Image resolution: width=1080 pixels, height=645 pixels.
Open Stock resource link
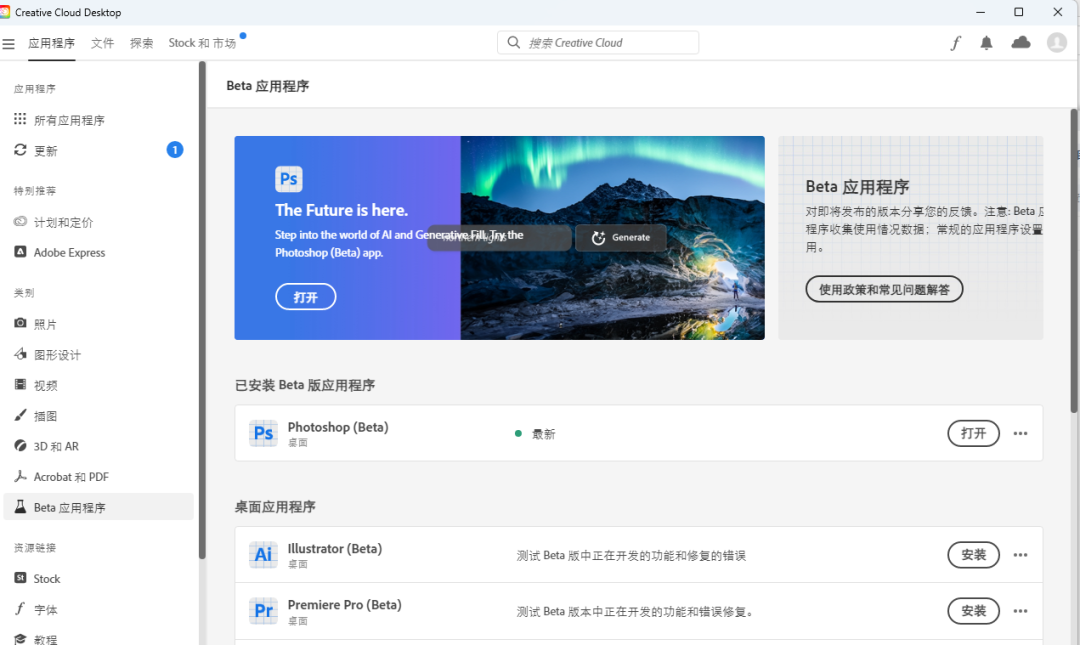point(98,579)
